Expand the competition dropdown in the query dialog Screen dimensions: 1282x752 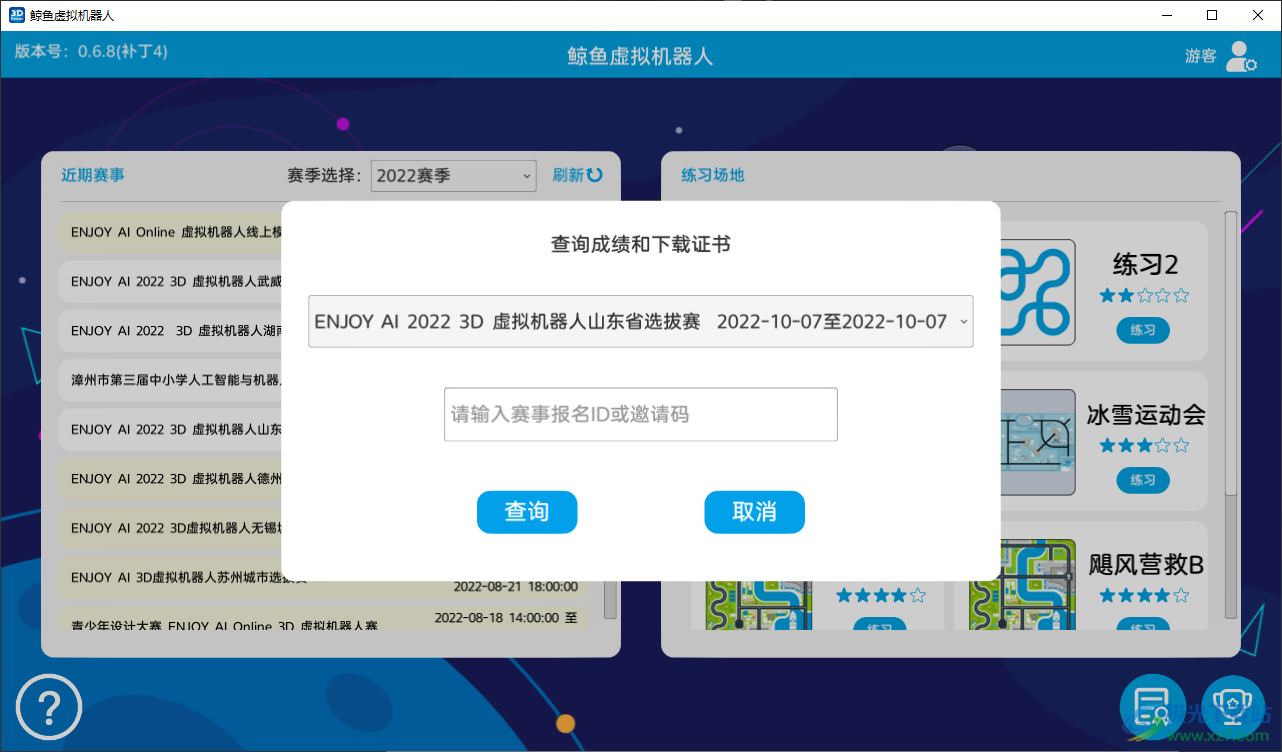[640, 322]
